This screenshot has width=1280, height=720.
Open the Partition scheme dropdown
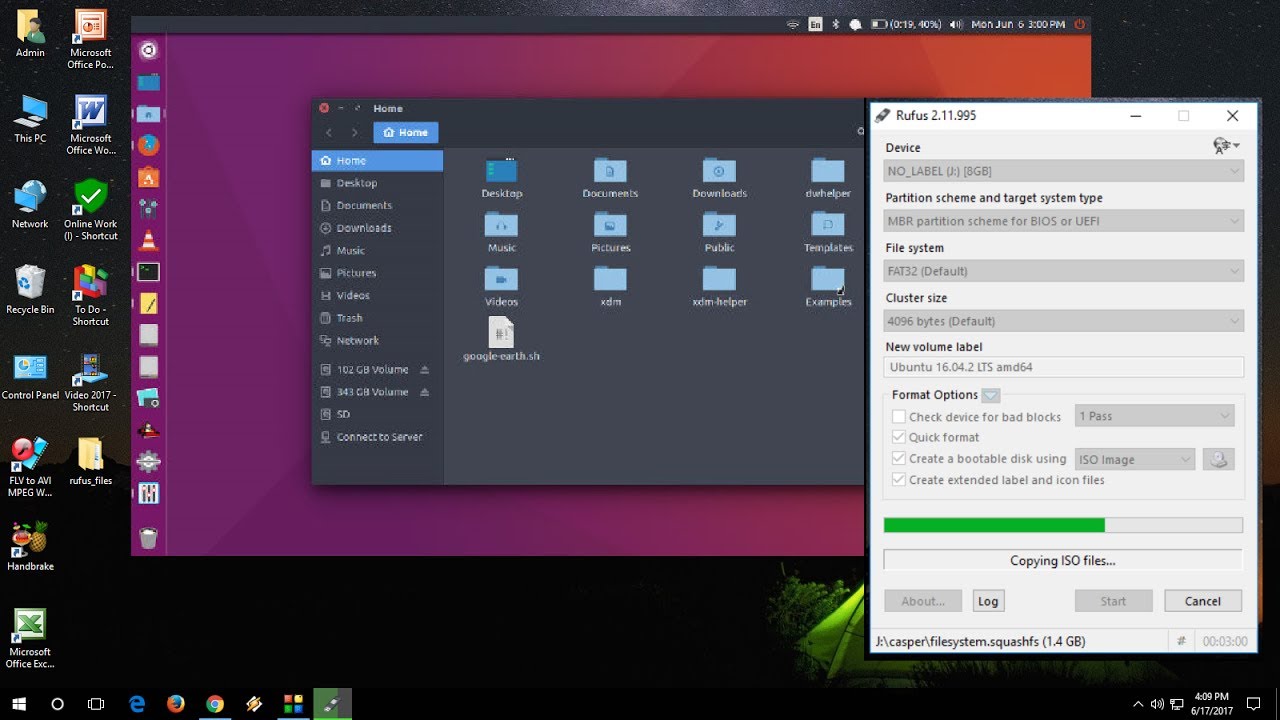click(x=1064, y=221)
